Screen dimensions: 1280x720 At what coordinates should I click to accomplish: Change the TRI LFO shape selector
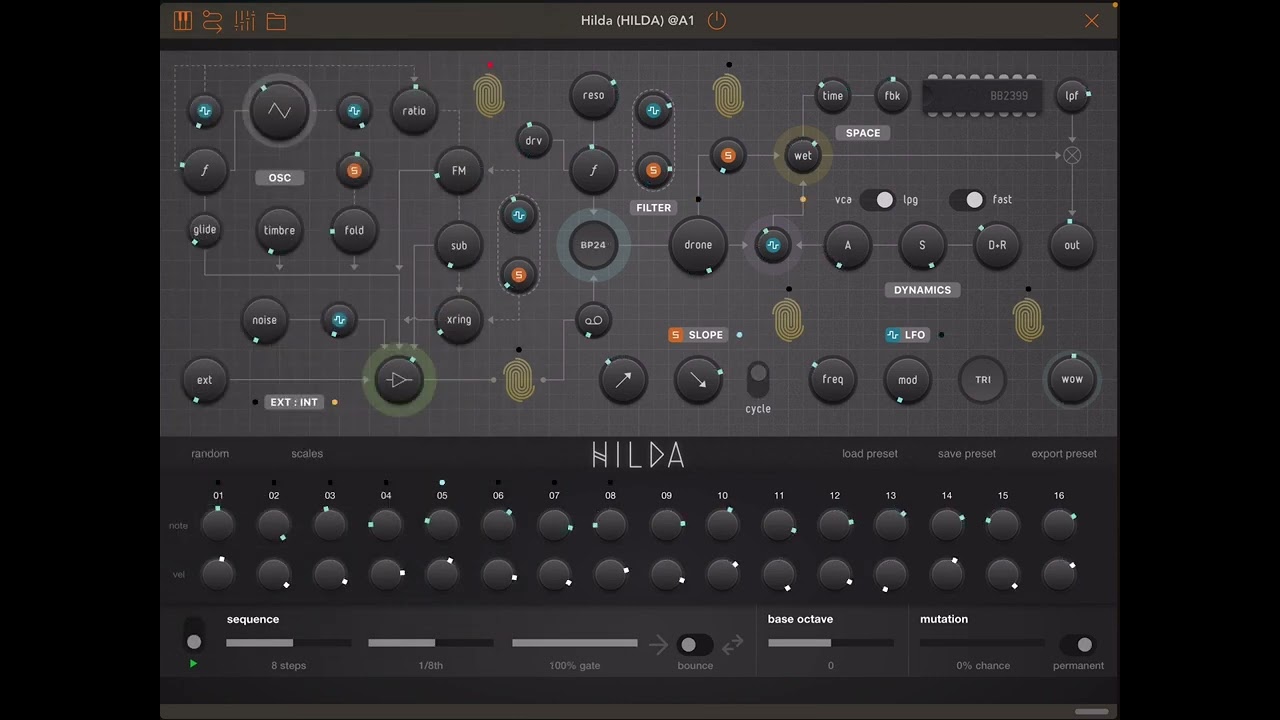[983, 380]
